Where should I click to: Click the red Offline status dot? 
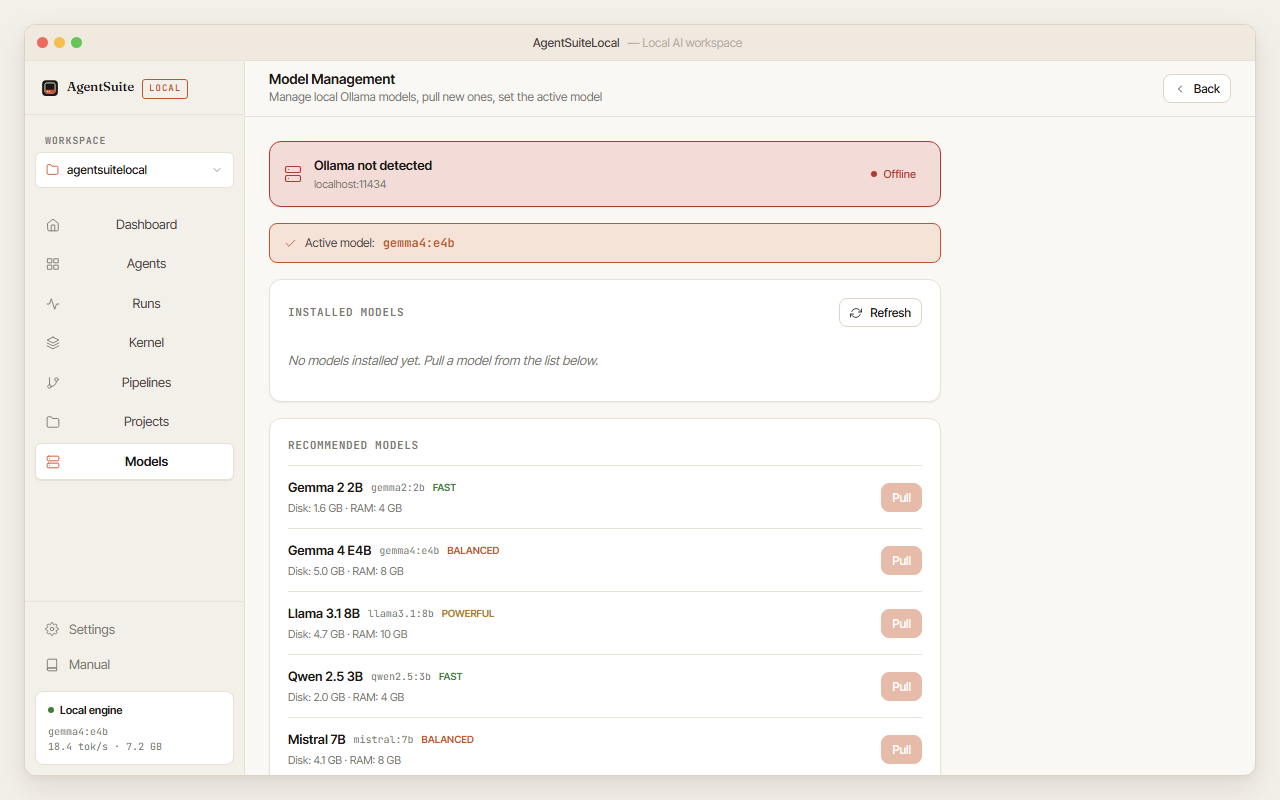pos(874,174)
